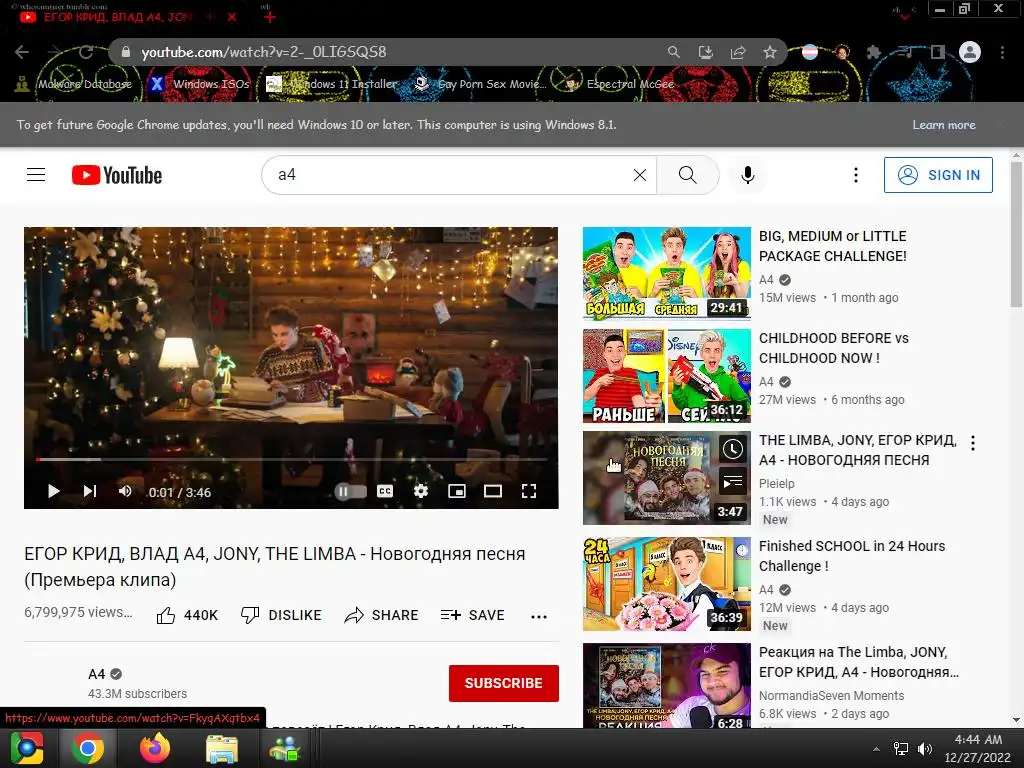The width and height of the screenshot is (1024, 768).
Task: Save video to playlist
Action: [472, 615]
